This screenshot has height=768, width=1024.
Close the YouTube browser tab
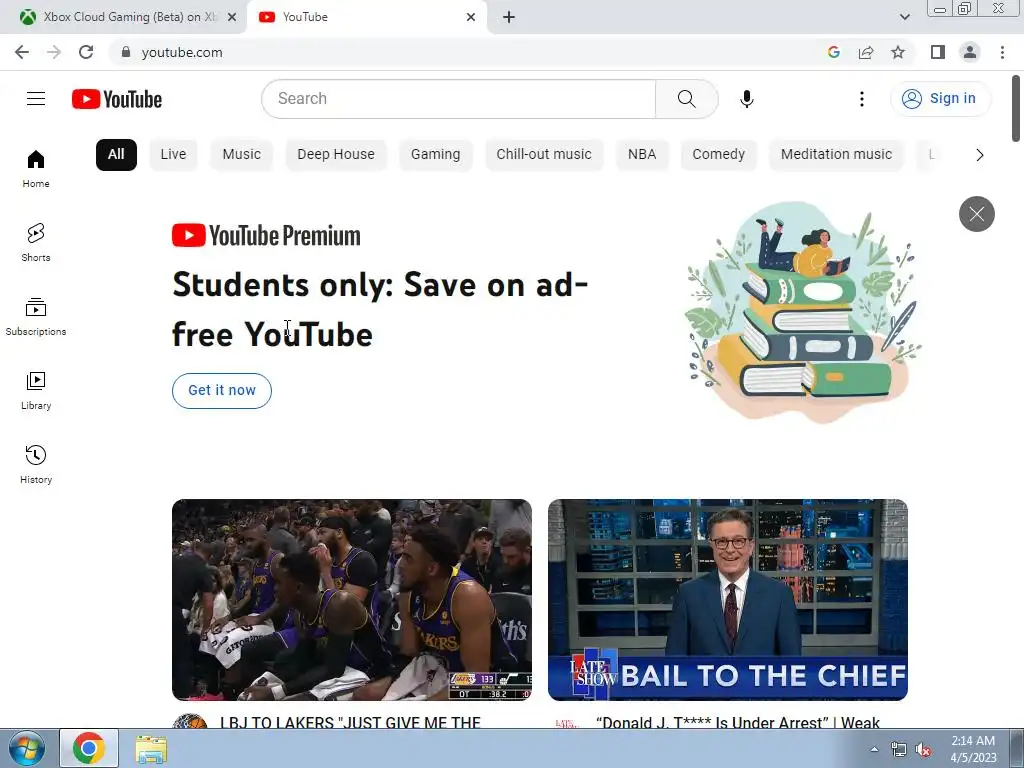[471, 17]
